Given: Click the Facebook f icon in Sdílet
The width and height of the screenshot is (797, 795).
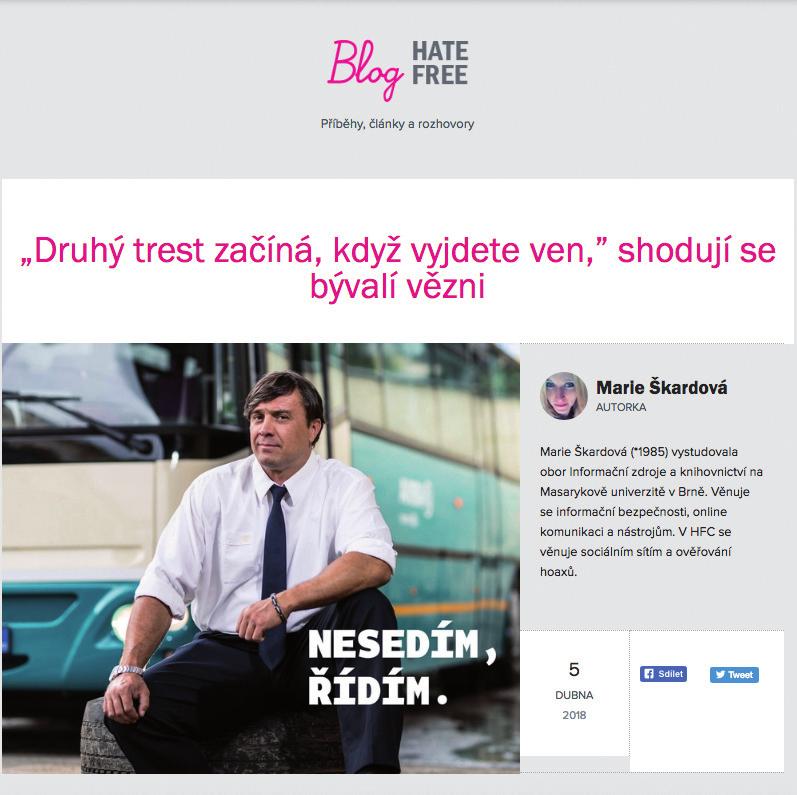Looking at the screenshot, I should [x=649, y=674].
